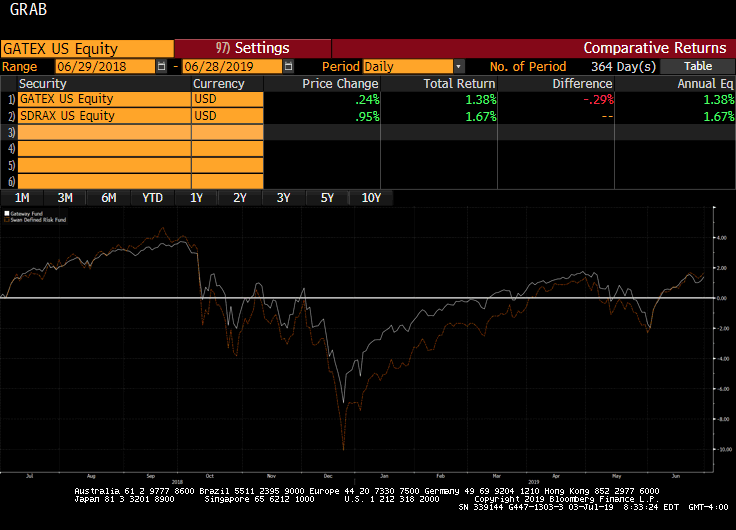Click GATEX price change value .24%
736x530 pixels.
(367, 100)
